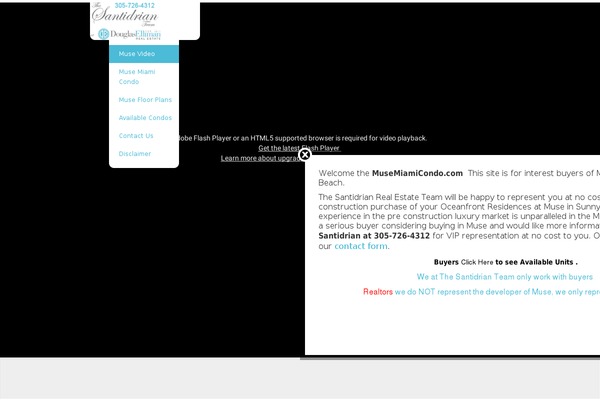View Available Condos menu item
Viewport: 600px width, 400px height.
(144, 118)
